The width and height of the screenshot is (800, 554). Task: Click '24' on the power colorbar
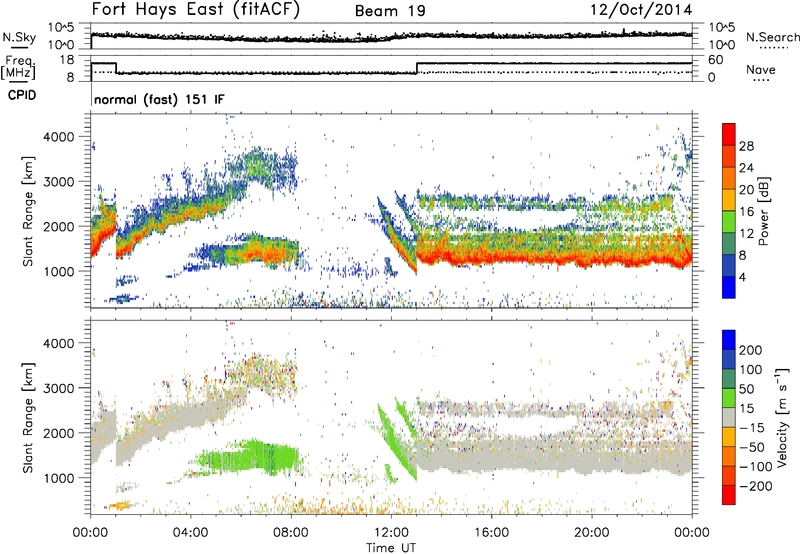[x=746, y=168]
